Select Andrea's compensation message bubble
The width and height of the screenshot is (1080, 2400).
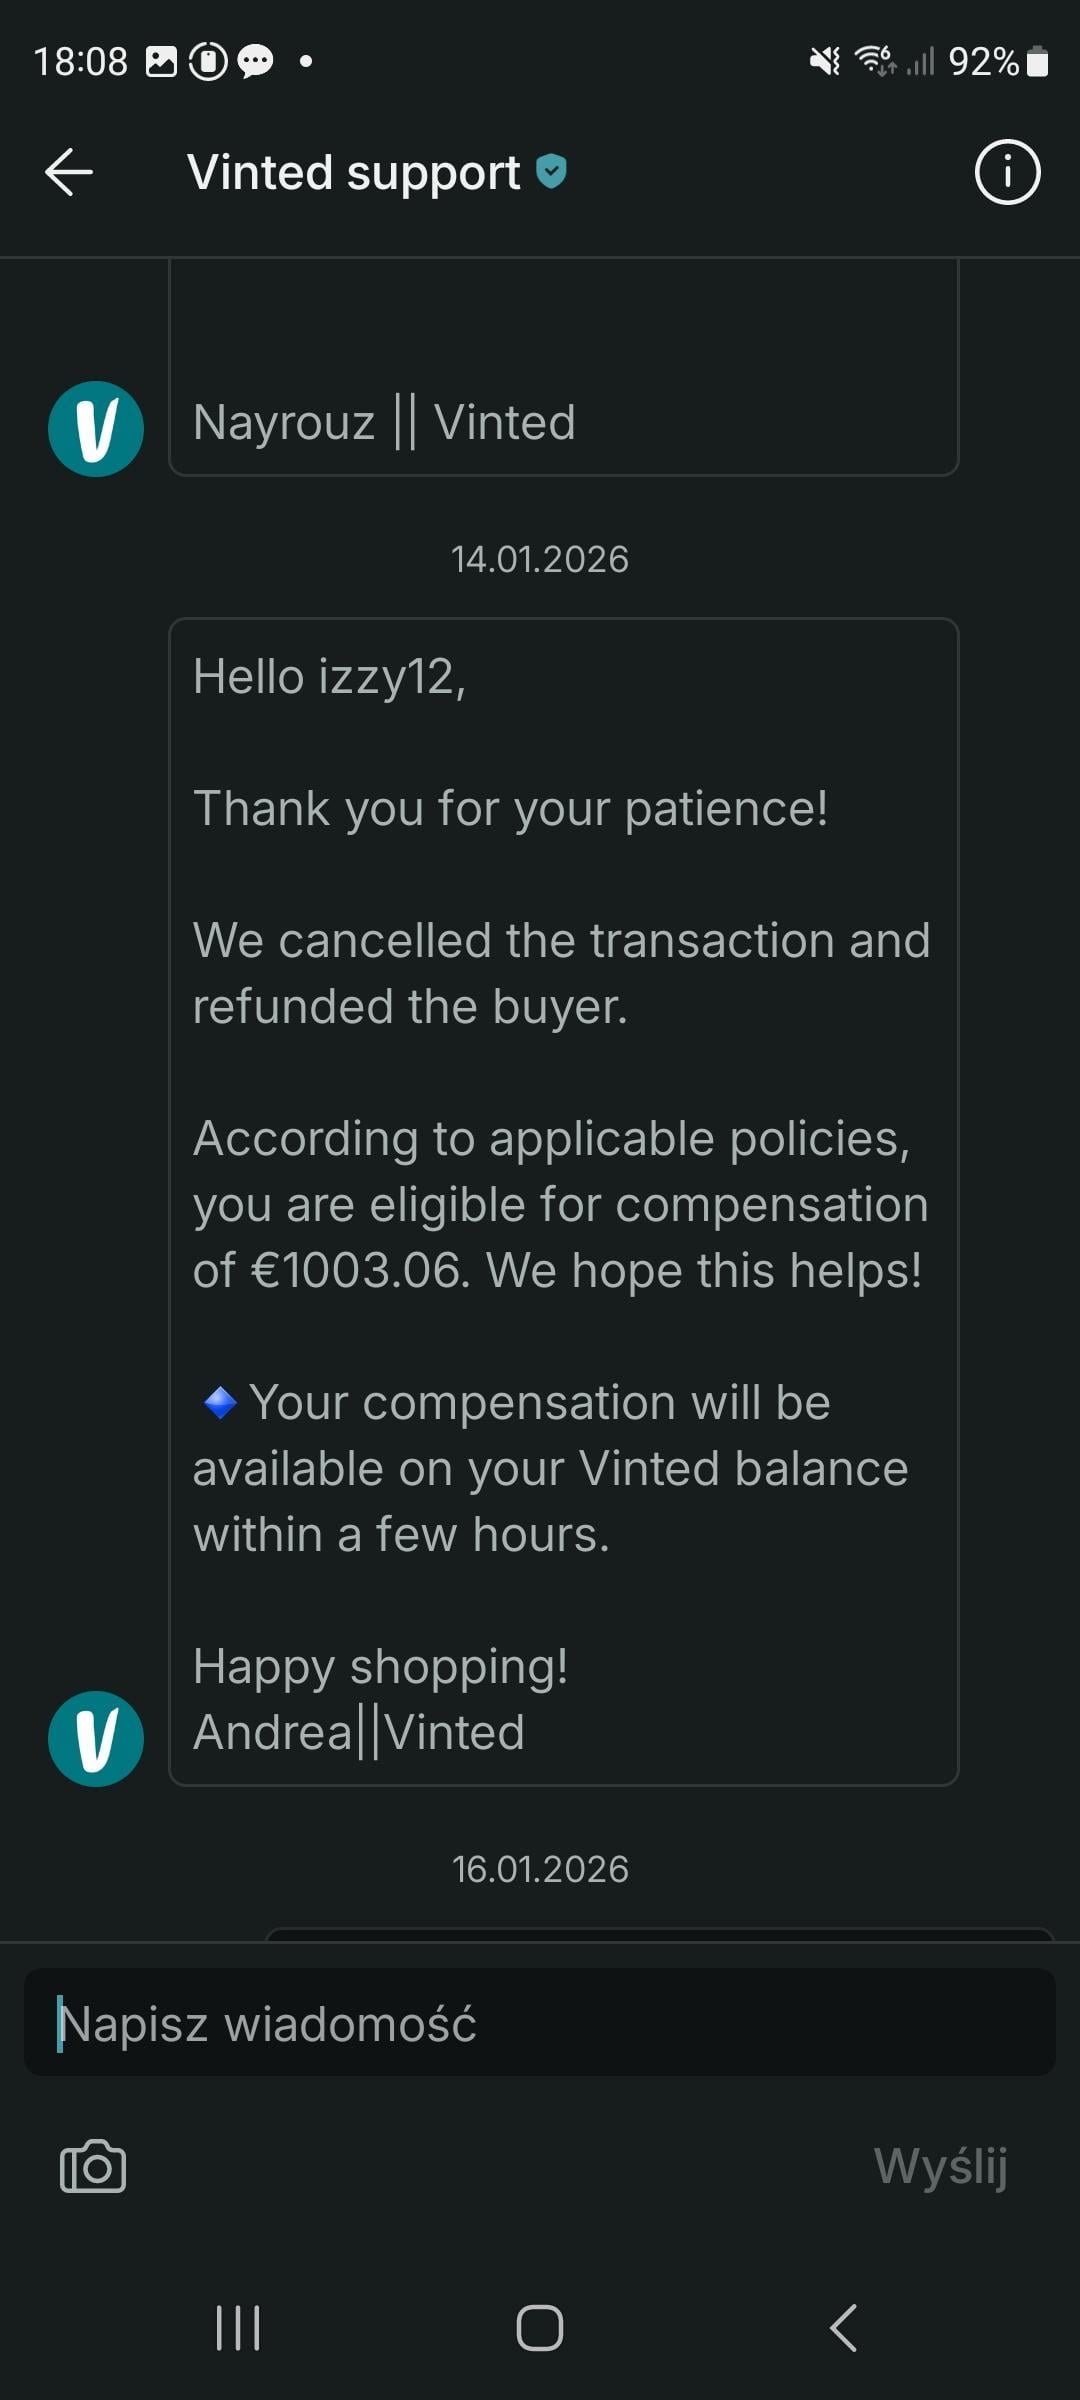point(564,1200)
